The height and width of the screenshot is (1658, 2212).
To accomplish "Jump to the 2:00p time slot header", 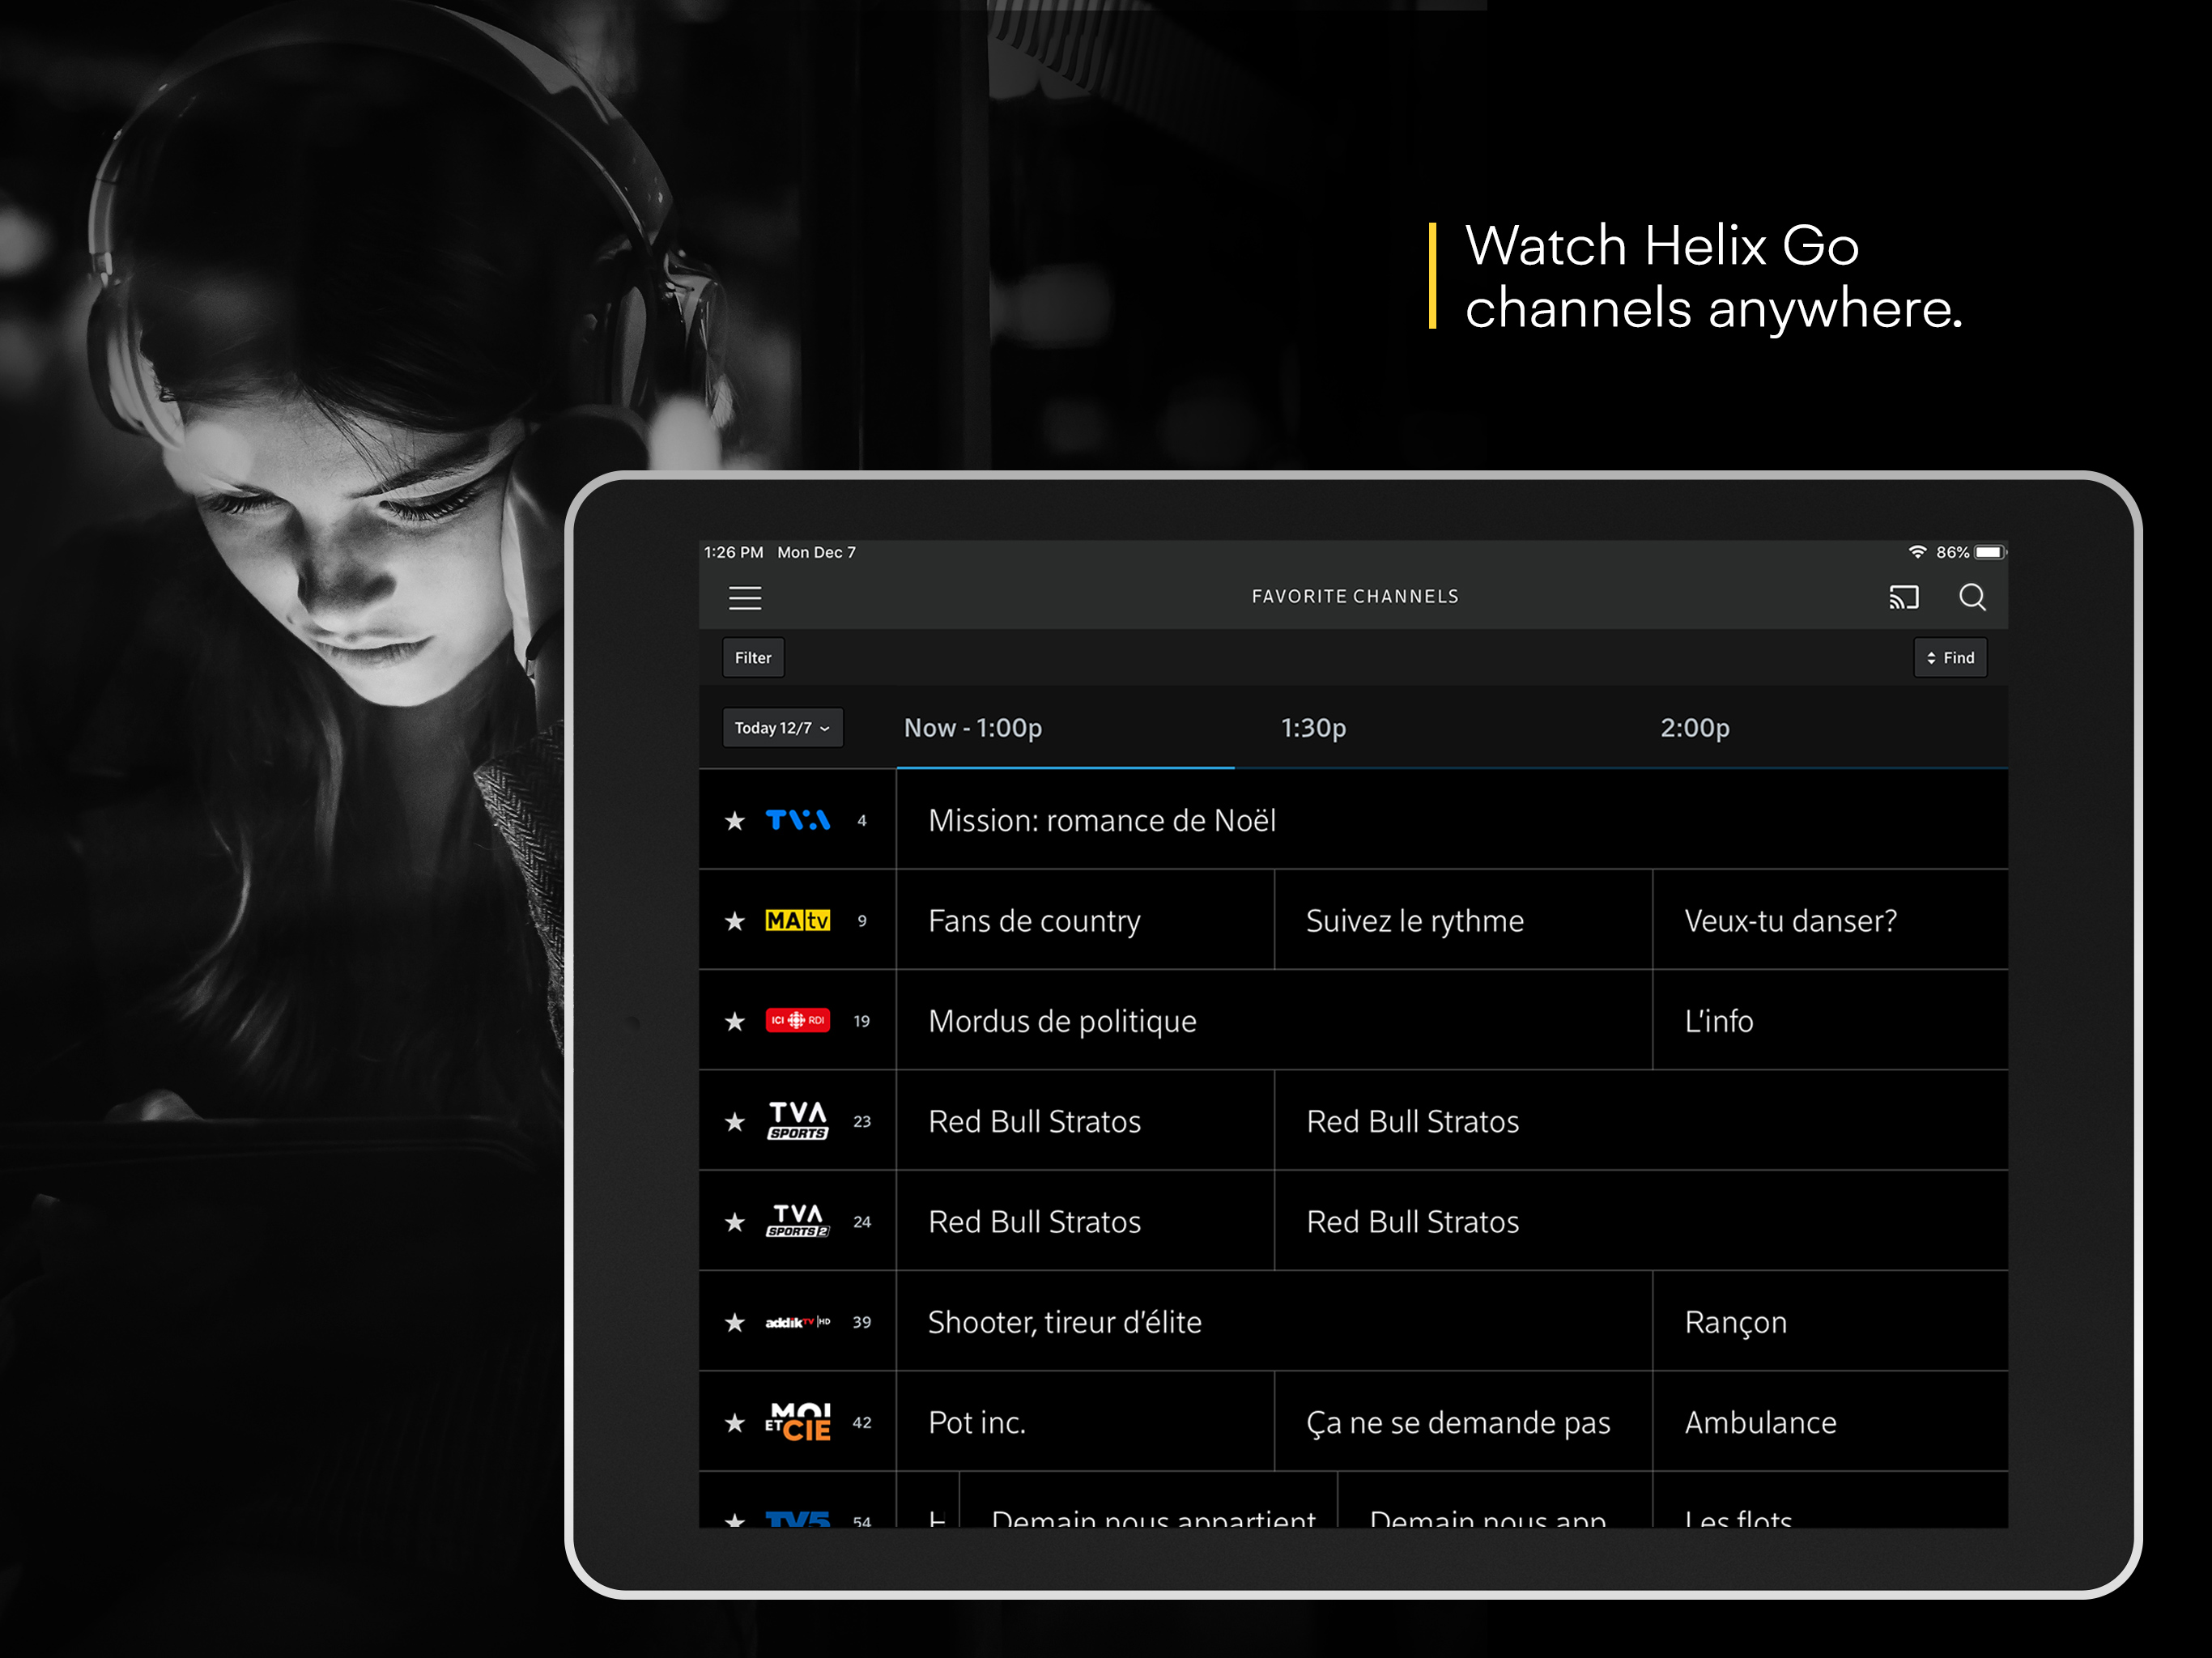I will (x=1695, y=728).
